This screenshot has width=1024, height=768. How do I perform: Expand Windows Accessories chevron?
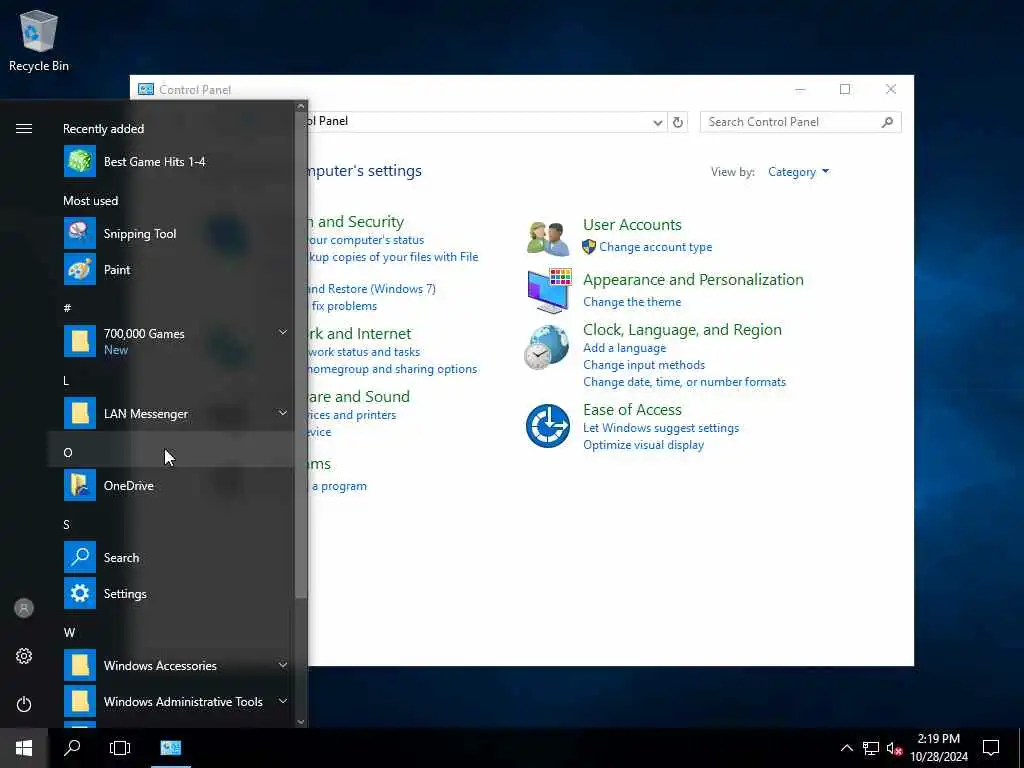tap(283, 665)
